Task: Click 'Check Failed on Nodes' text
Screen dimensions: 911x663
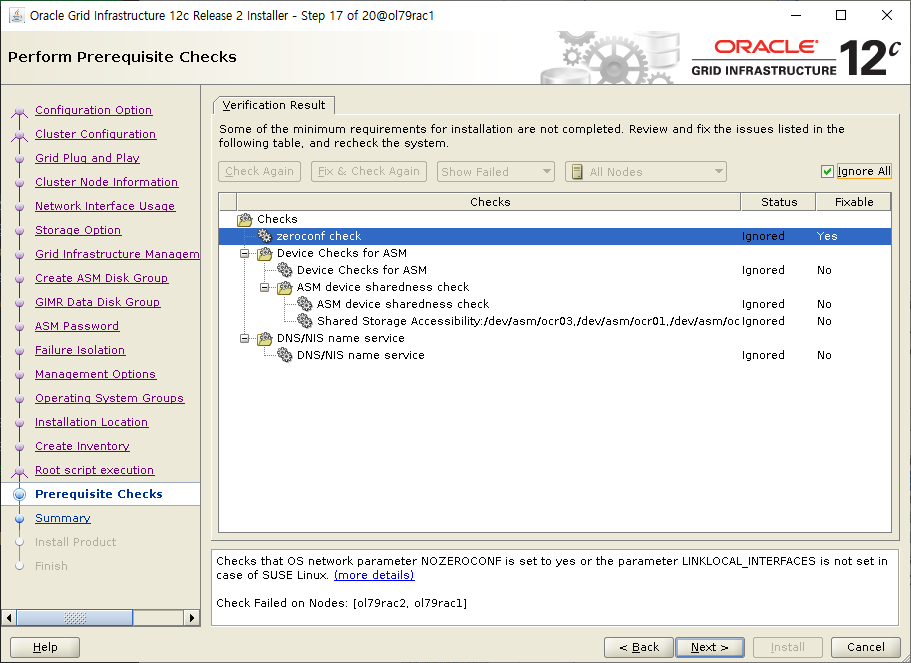Action: pos(342,603)
